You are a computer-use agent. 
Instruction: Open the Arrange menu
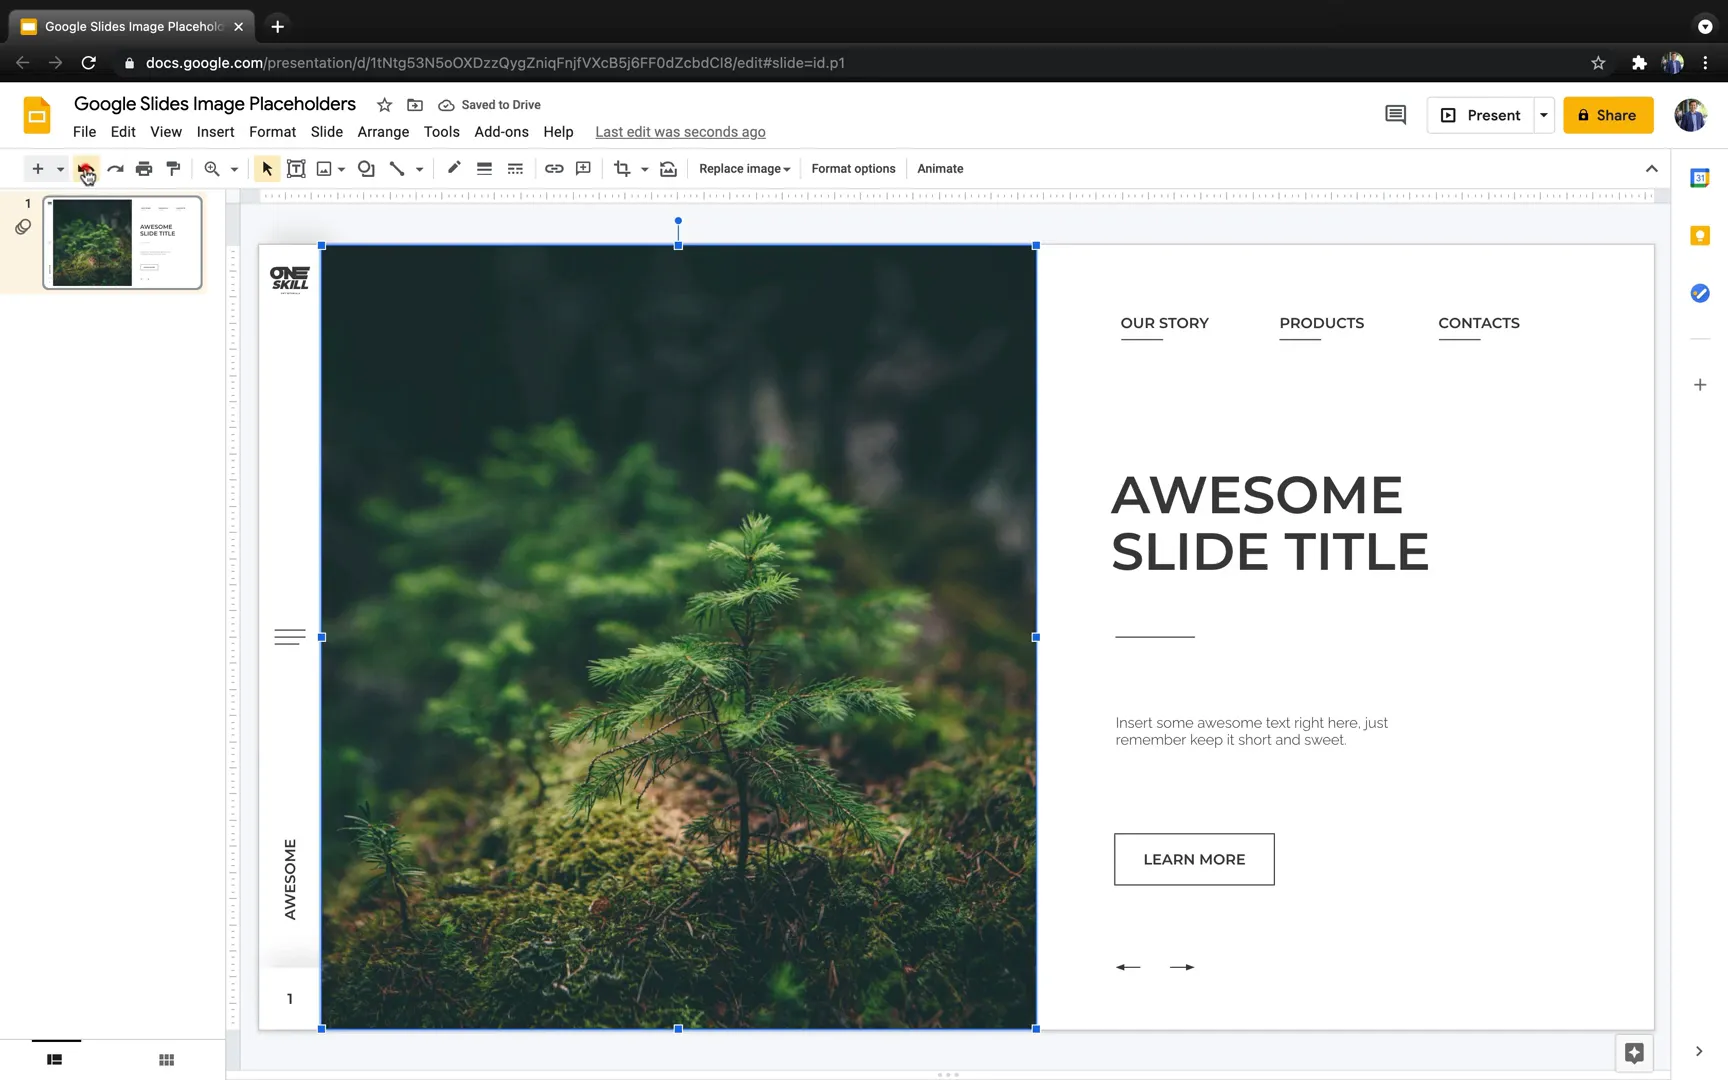tap(383, 132)
